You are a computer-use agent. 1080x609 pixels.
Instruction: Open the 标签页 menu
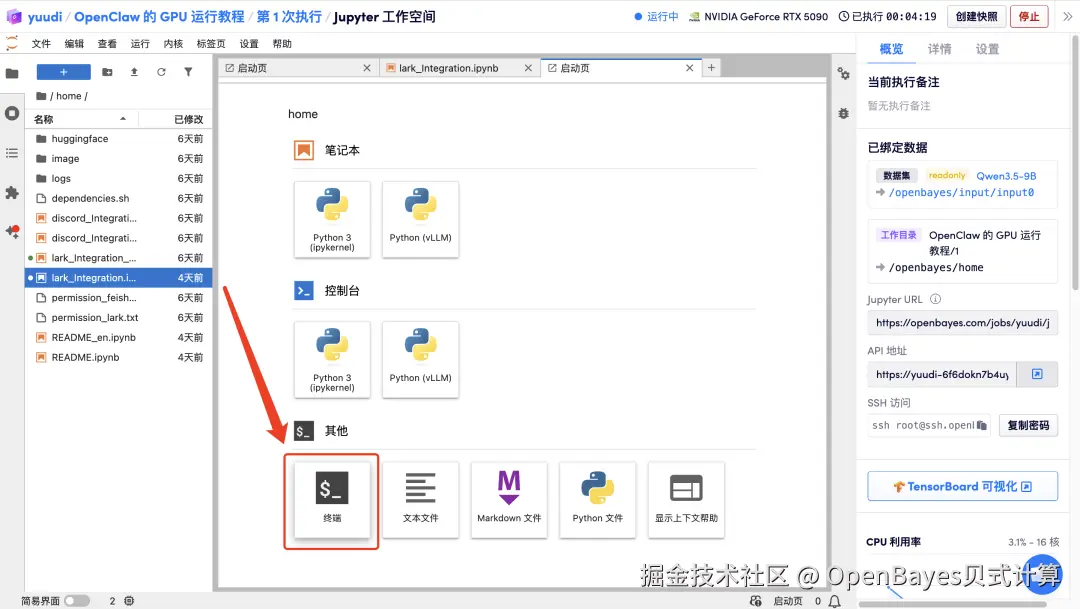coord(211,43)
